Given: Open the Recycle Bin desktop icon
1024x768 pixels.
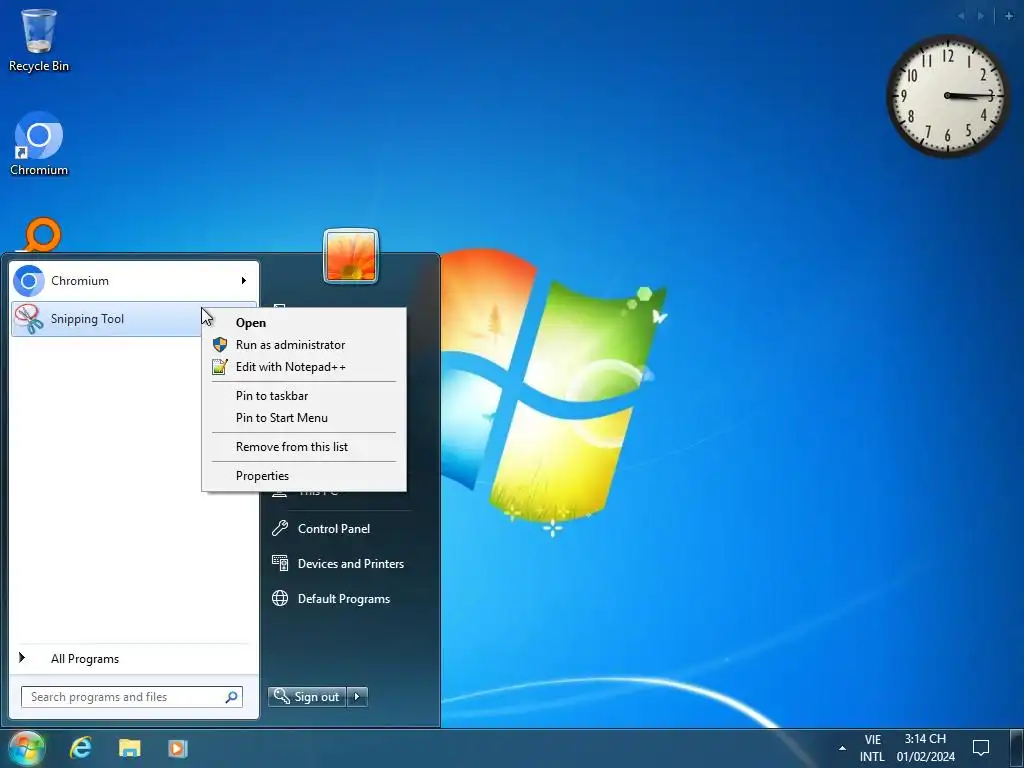Looking at the screenshot, I should (x=39, y=40).
